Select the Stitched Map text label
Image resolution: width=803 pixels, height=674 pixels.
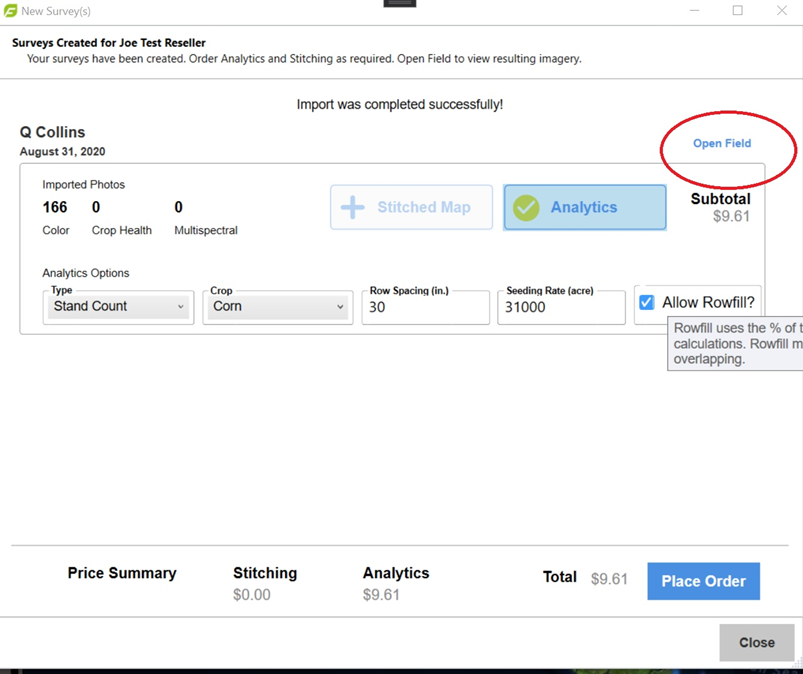[x=423, y=207]
